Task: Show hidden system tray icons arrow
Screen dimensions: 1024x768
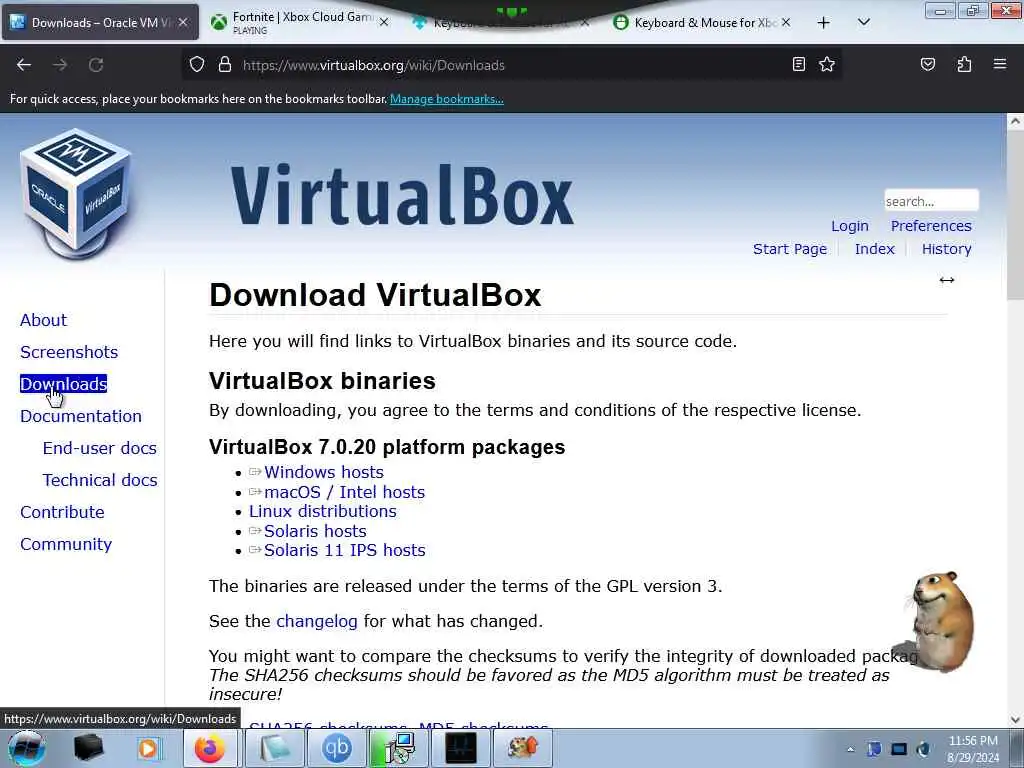Action: click(x=850, y=750)
